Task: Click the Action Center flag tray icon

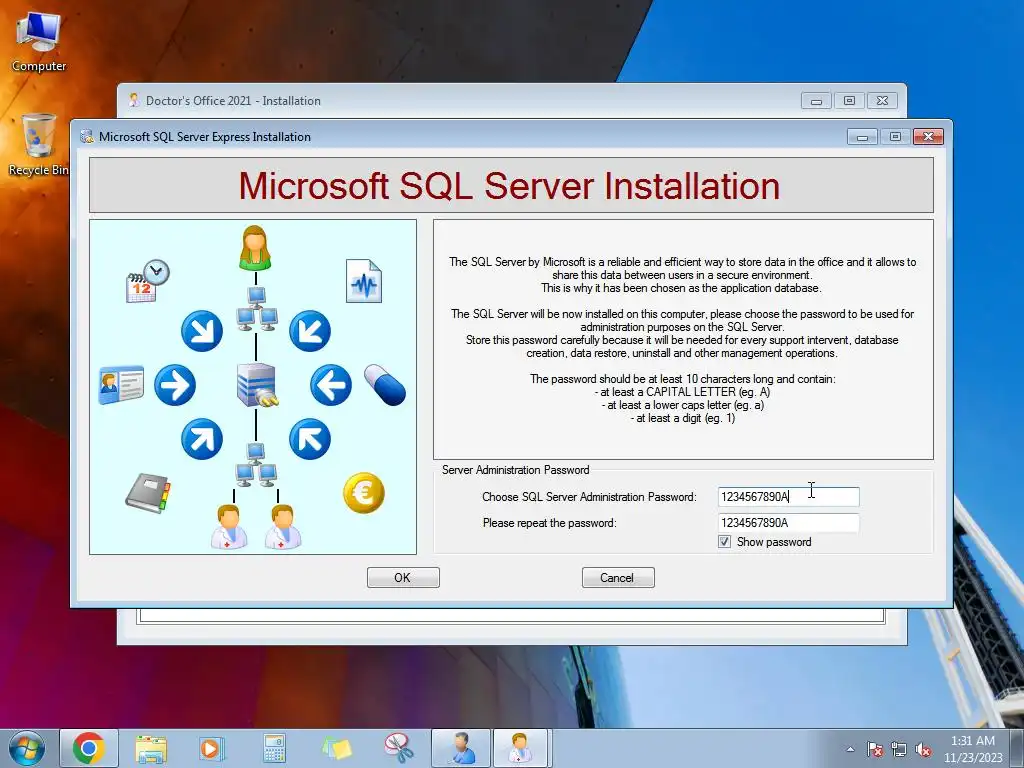Action: point(875,749)
